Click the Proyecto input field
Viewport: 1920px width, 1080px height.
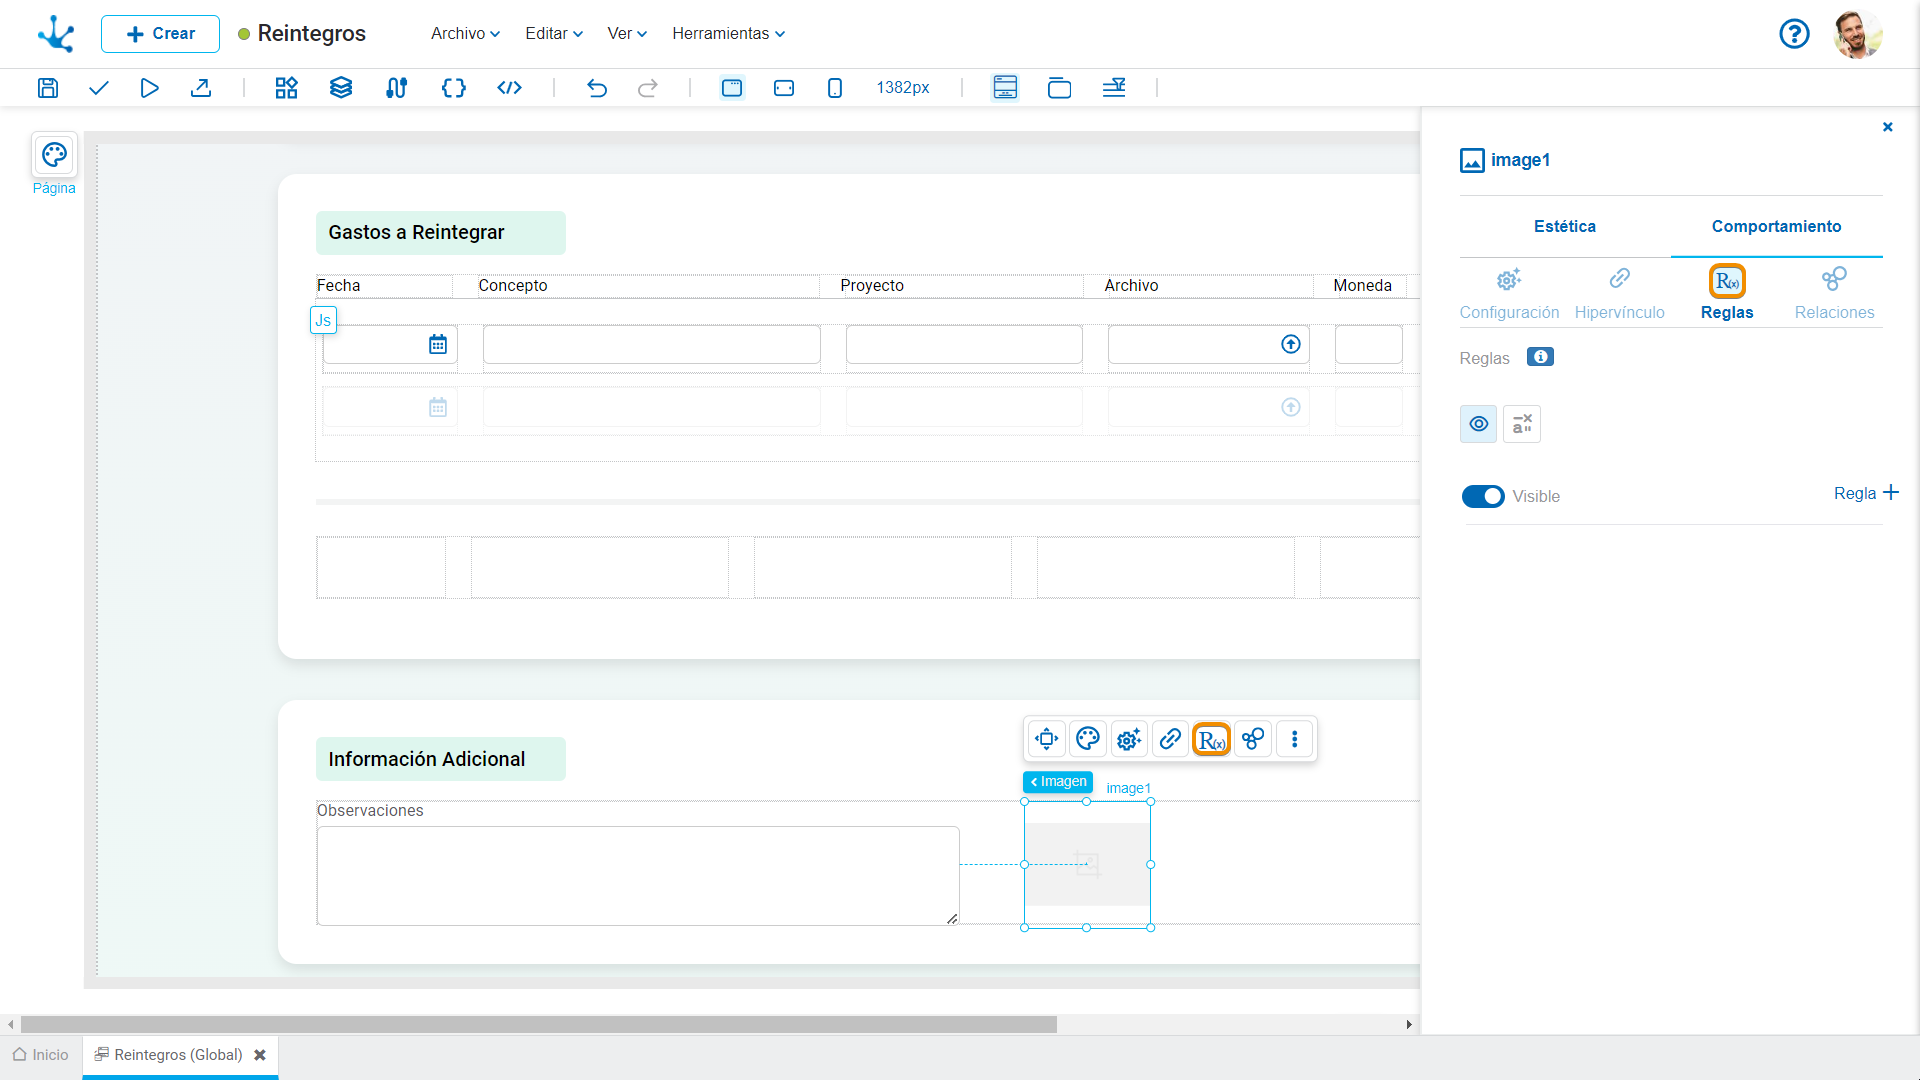point(964,344)
